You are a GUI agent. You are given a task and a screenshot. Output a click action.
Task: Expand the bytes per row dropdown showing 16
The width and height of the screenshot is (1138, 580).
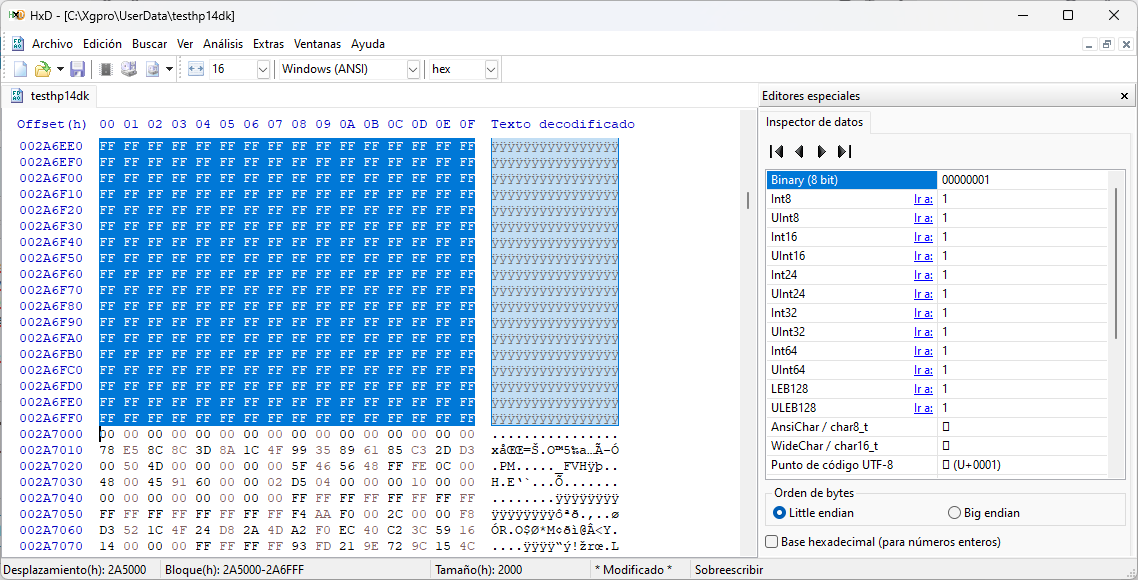point(263,69)
